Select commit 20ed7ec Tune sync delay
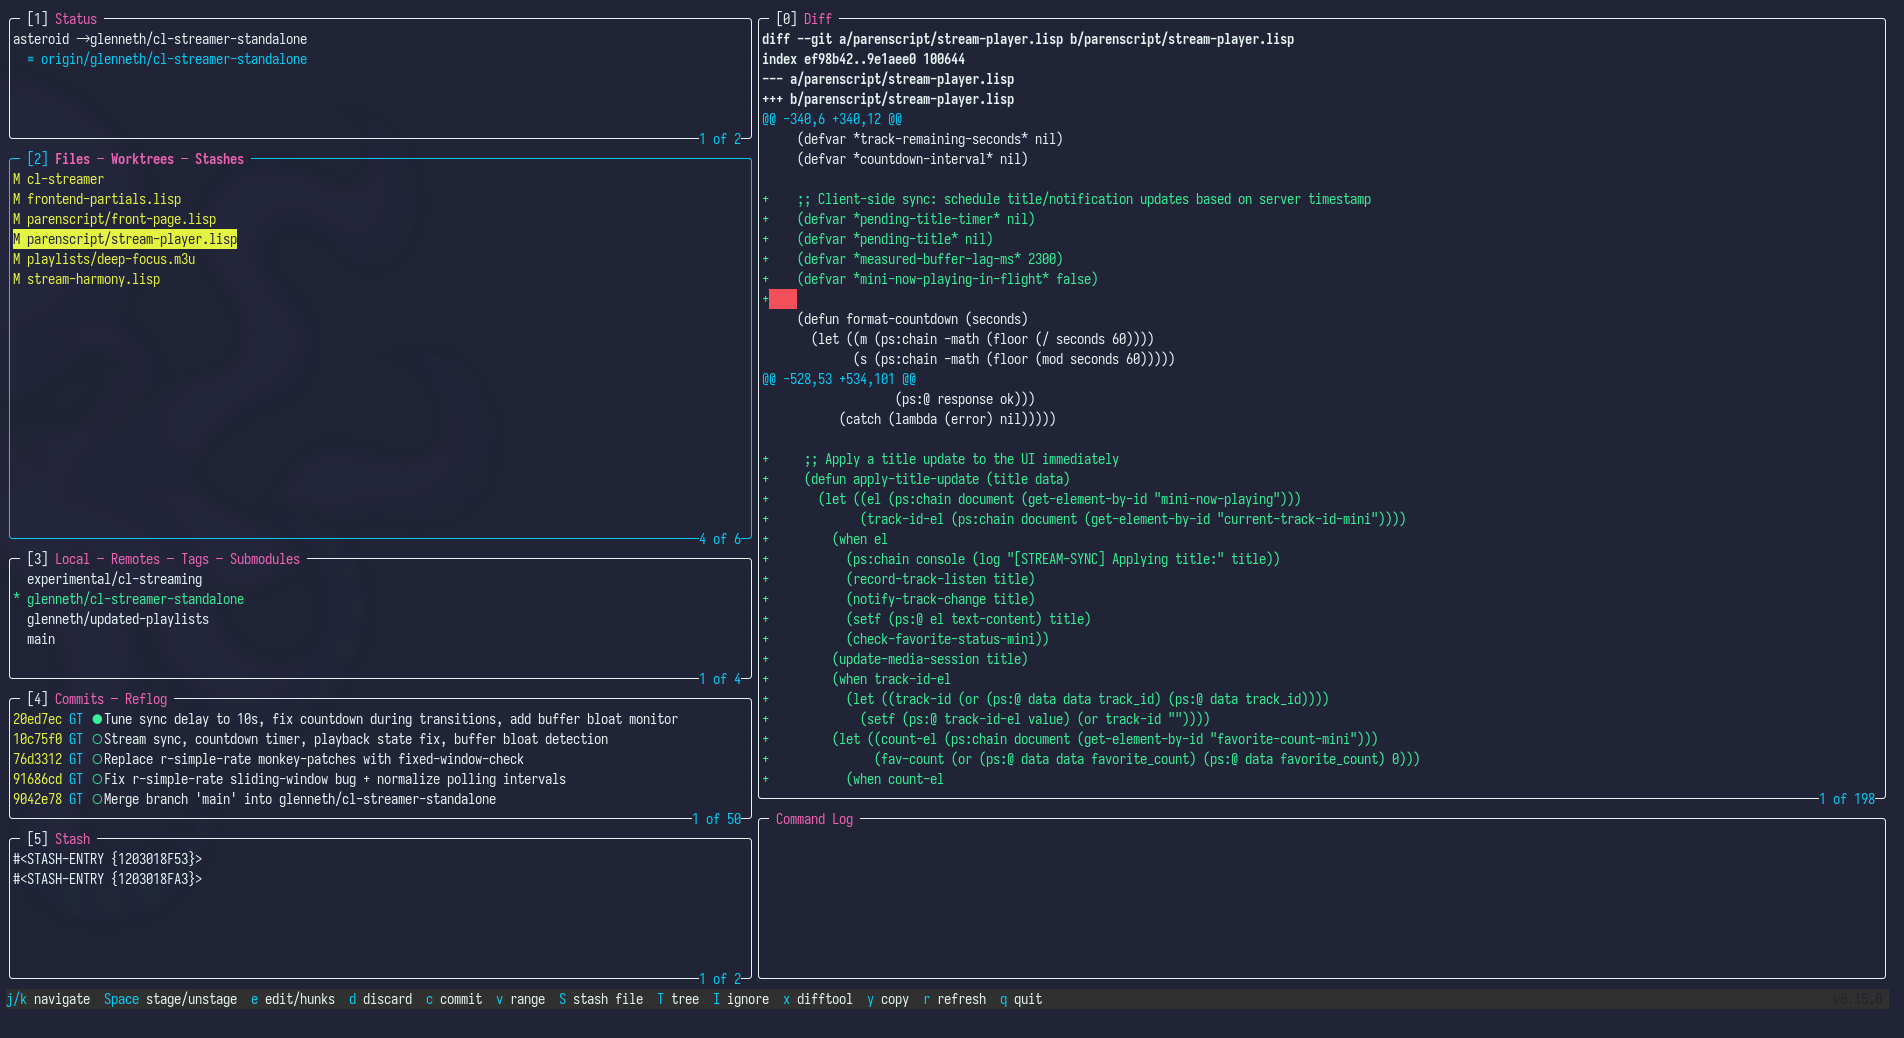Viewport: 1904px width, 1038px height. click(x=345, y=719)
